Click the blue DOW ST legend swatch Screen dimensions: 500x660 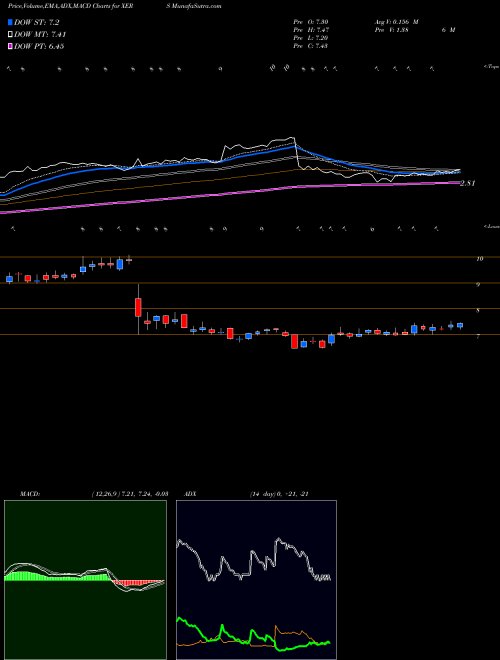click(10, 22)
